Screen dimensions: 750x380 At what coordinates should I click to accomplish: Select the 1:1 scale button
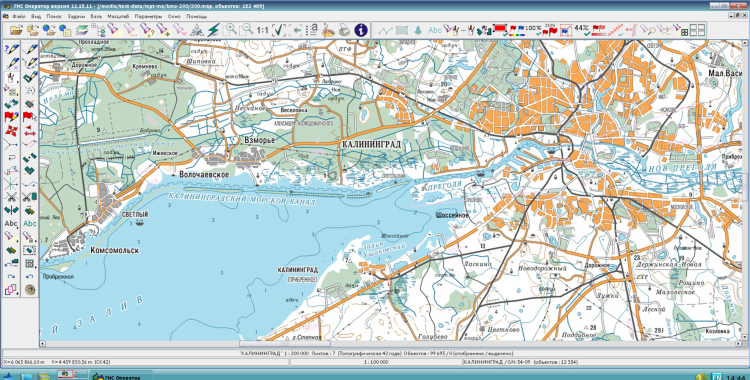[x=263, y=30]
